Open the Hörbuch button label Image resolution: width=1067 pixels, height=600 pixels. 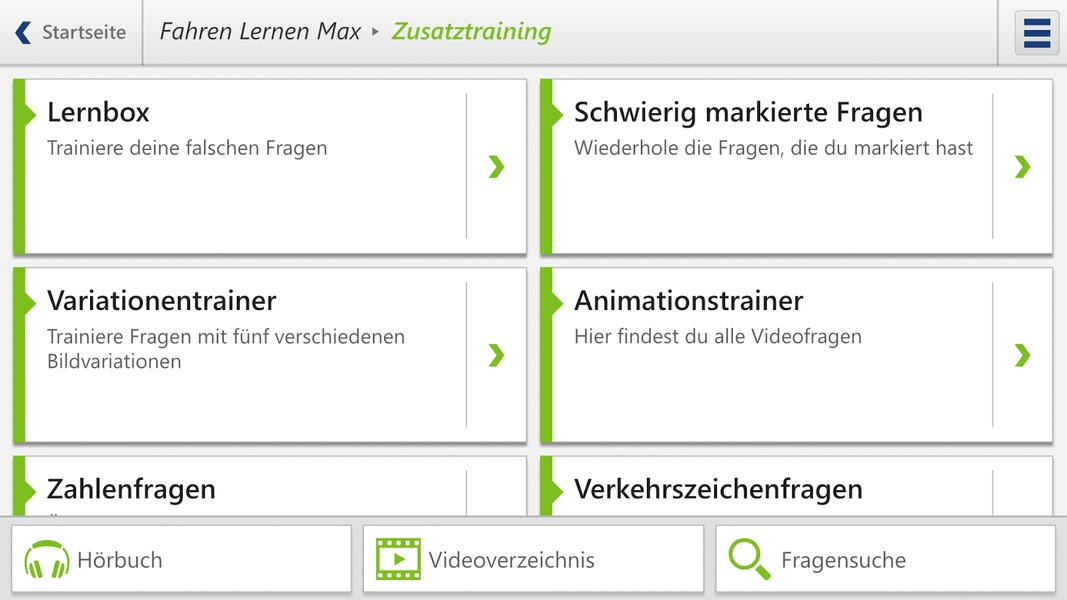120,560
